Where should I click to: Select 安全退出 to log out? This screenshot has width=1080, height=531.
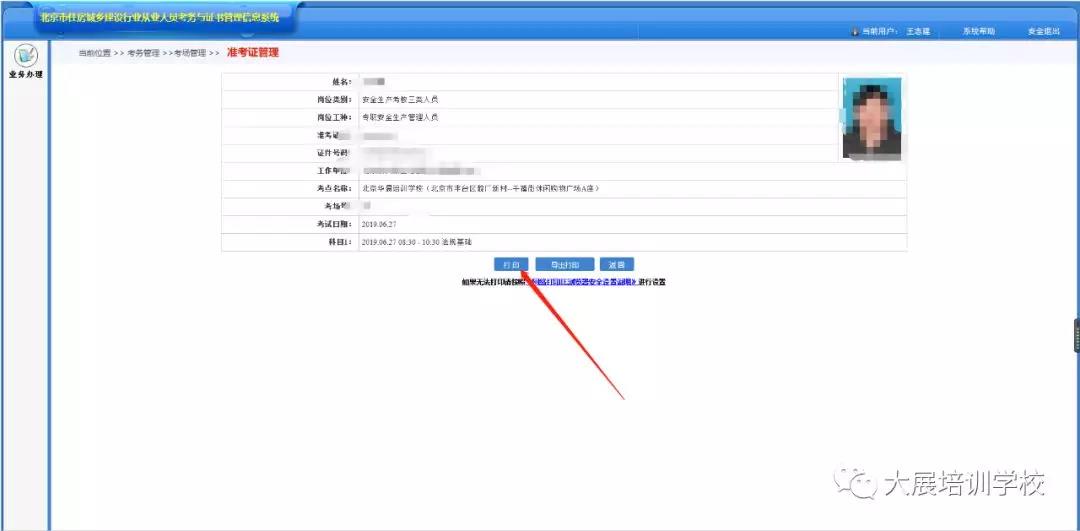[x=1043, y=32]
